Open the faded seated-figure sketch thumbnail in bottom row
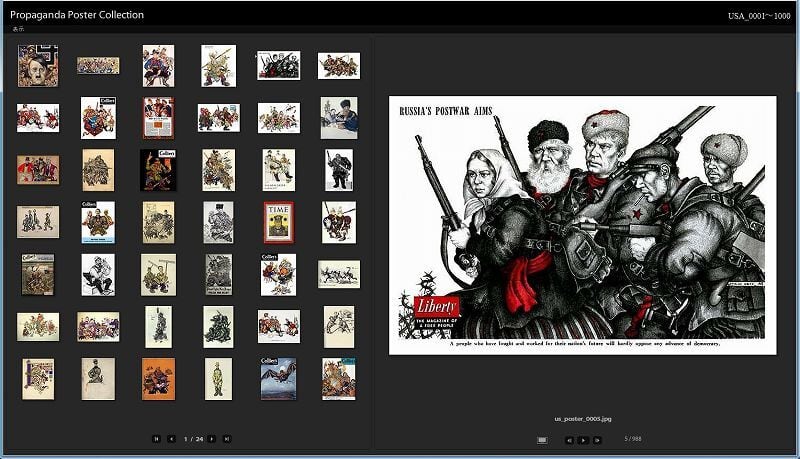This screenshot has width=800, height=459. click(x=98, y=379)
